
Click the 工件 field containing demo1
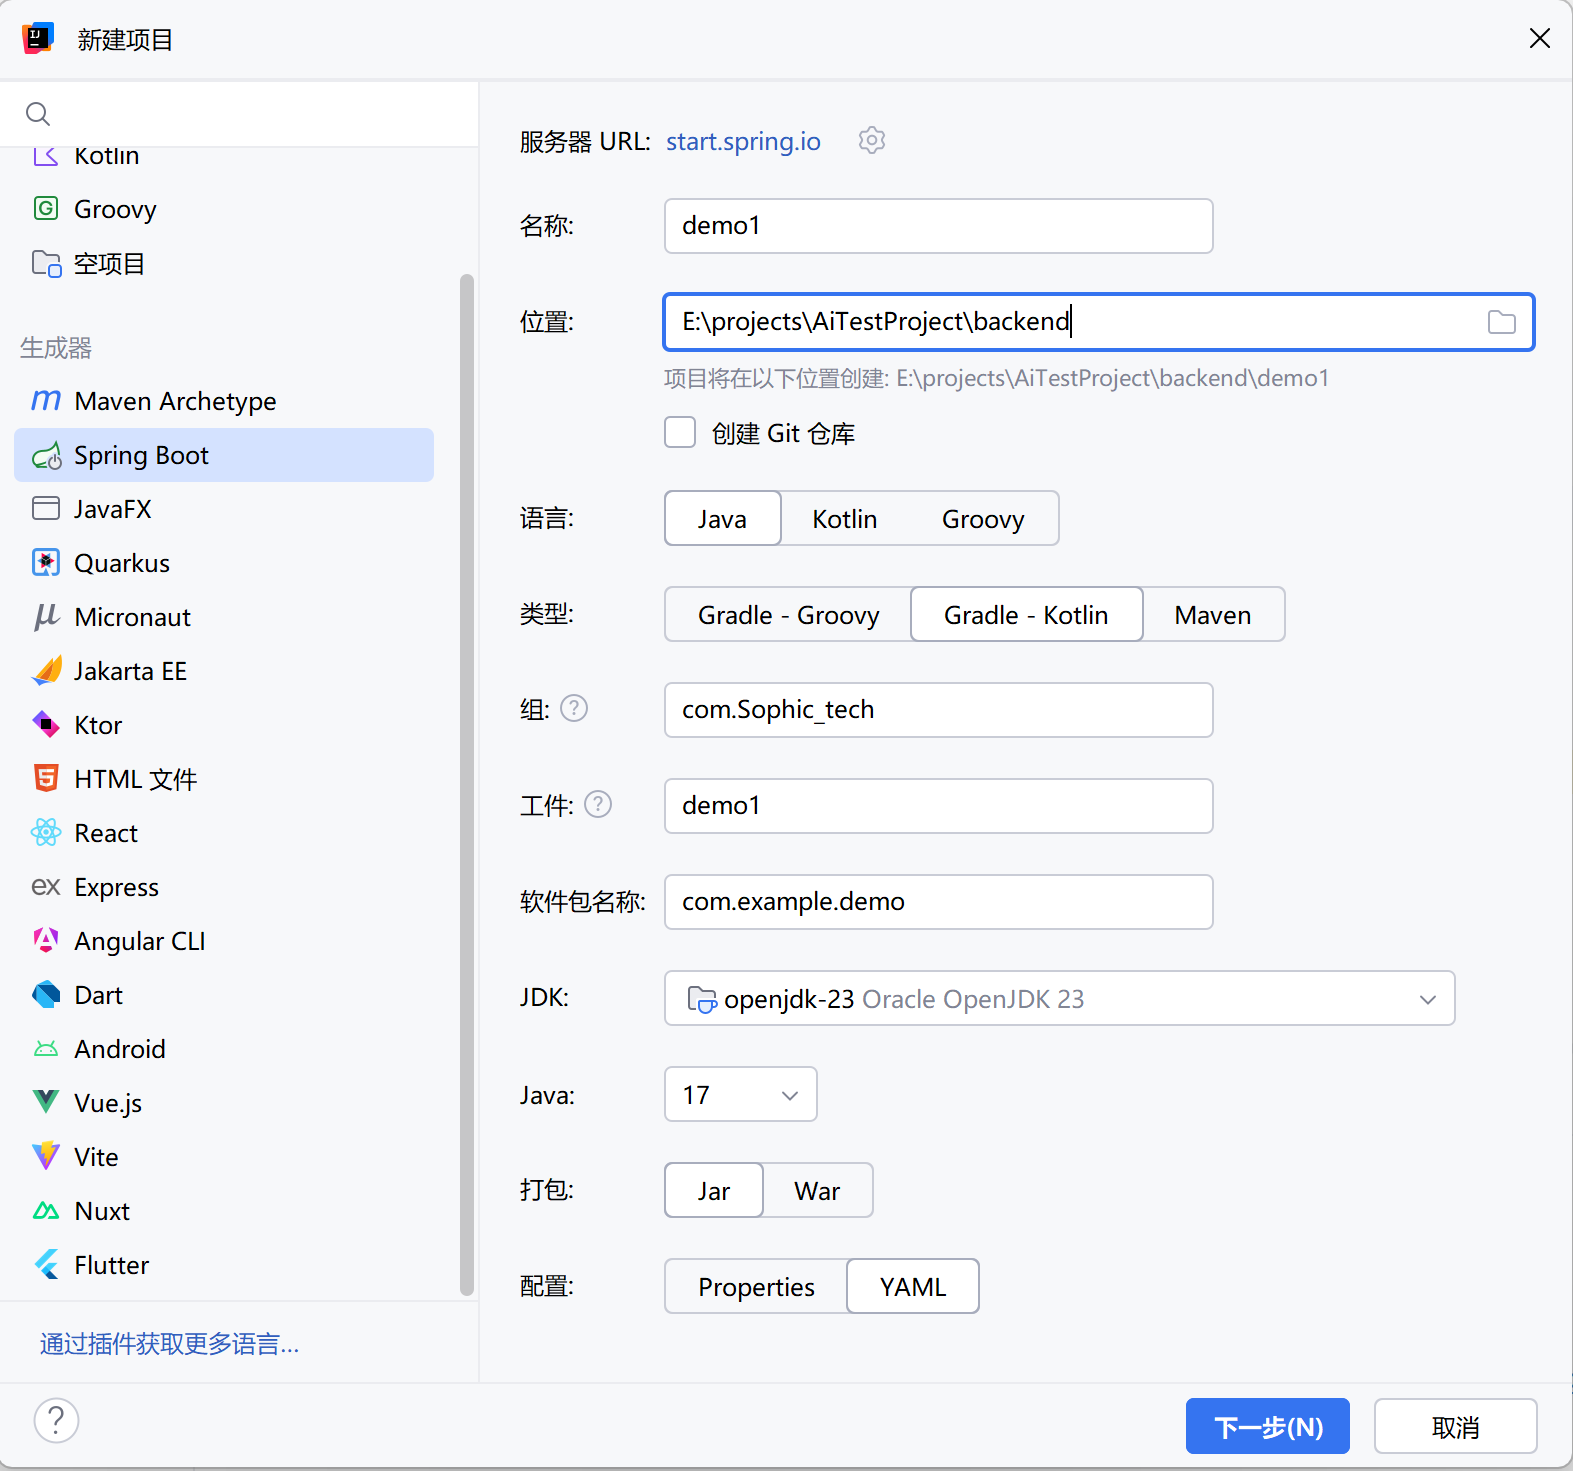pyautogui.click(x=939, y=806)
